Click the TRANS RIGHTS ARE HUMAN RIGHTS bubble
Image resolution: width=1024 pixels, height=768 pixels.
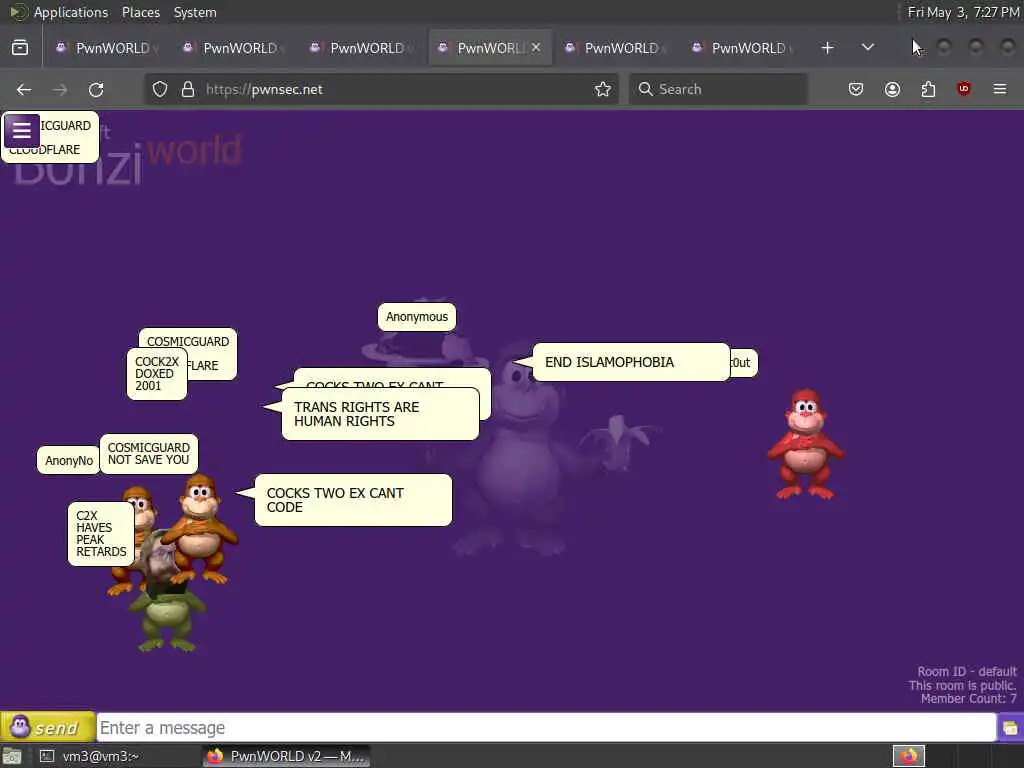pyautogui.click(x=380, y=414)
